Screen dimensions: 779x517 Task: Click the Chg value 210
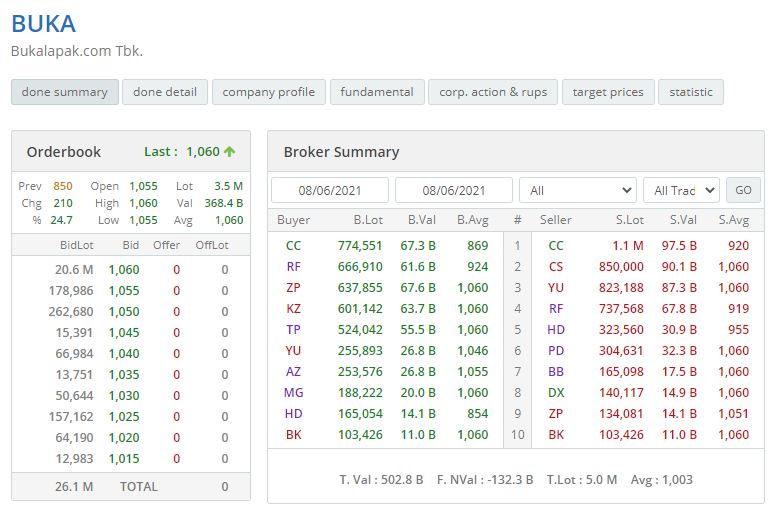pos(63,203)
